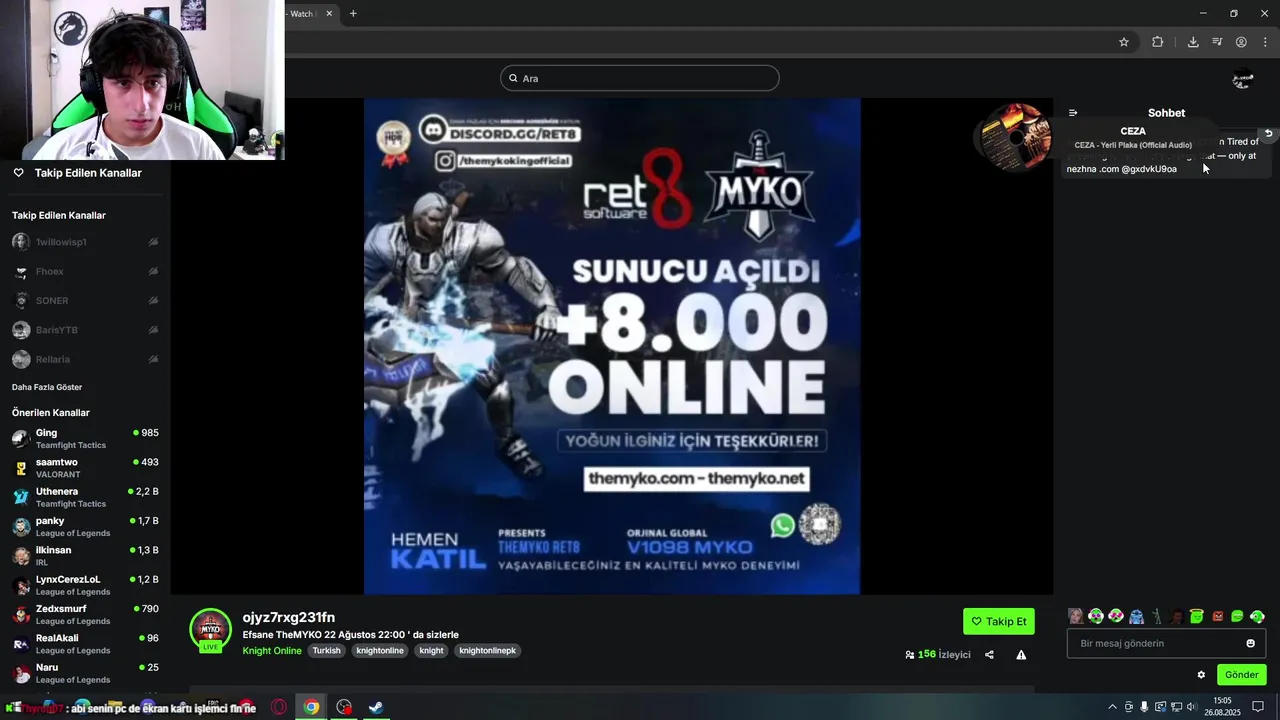Open the browser profile account icon
1280x720 pixels.
click(1241, 42)
